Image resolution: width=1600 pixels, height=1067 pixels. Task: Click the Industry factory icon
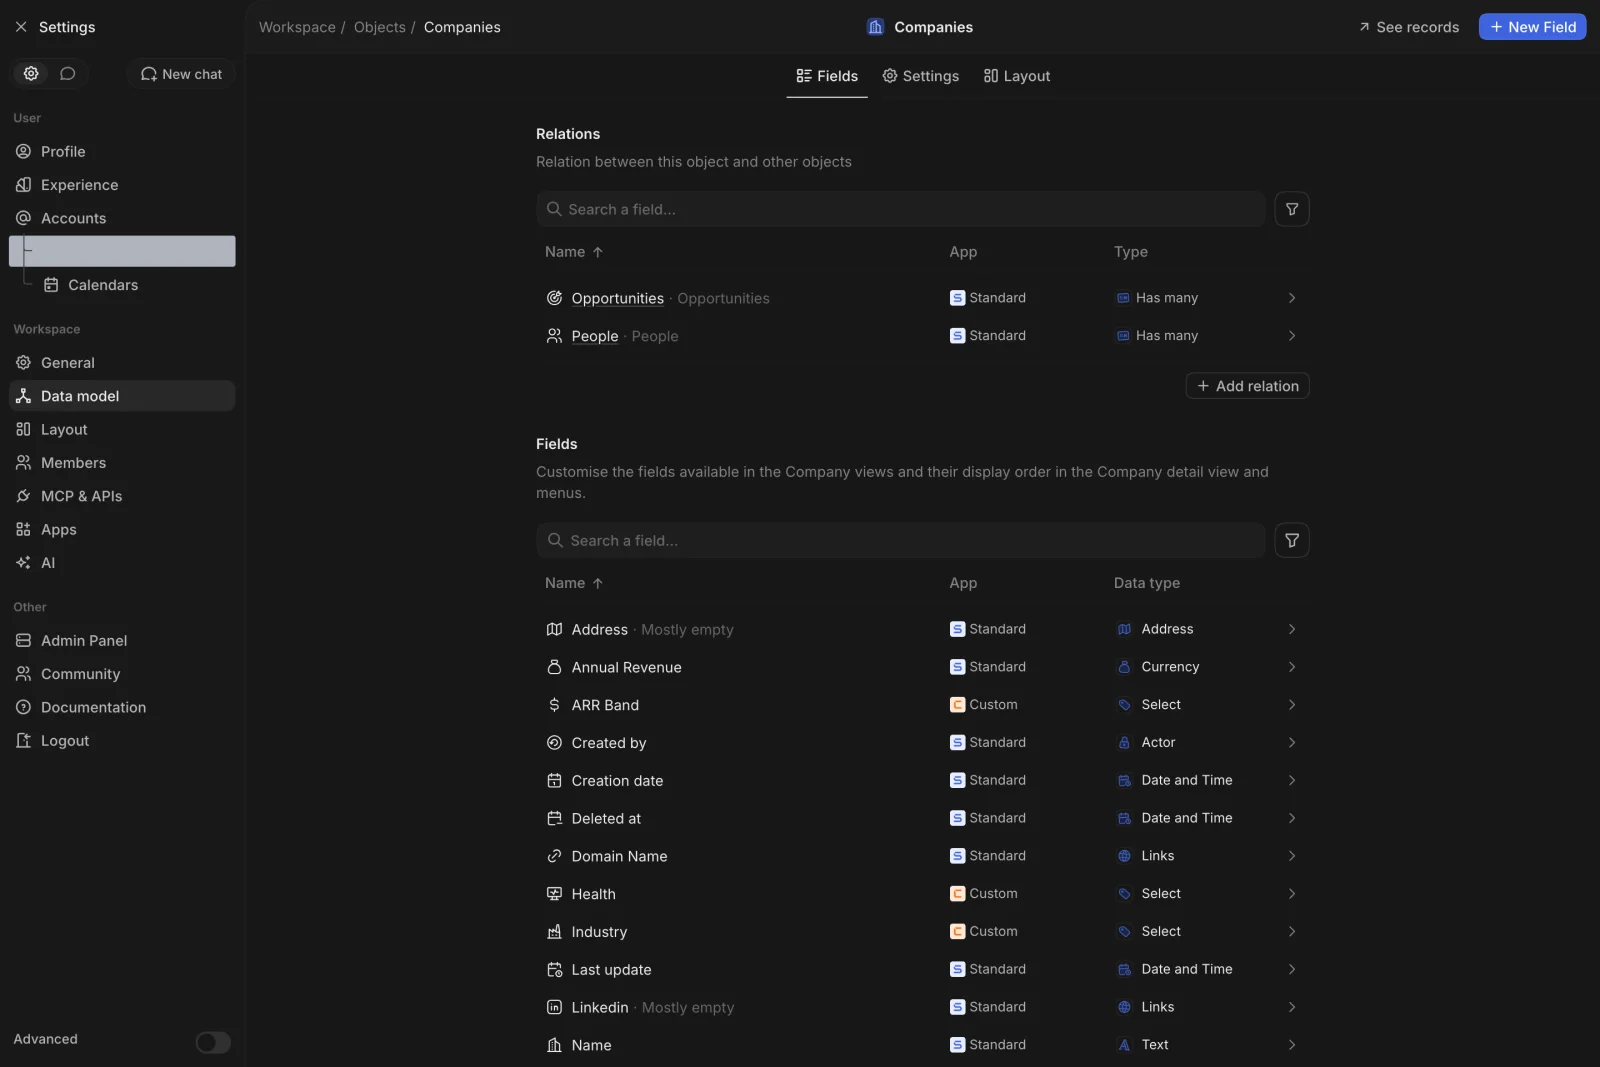point(554,932)
